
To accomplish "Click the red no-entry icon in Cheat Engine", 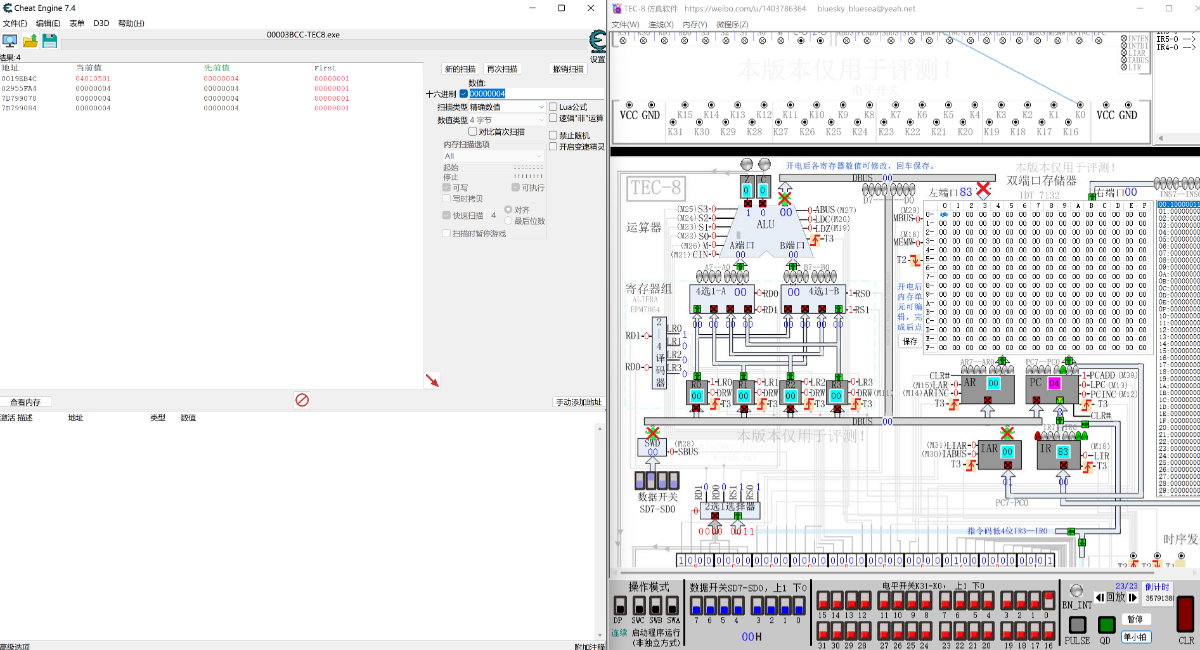I will point(301,400).
